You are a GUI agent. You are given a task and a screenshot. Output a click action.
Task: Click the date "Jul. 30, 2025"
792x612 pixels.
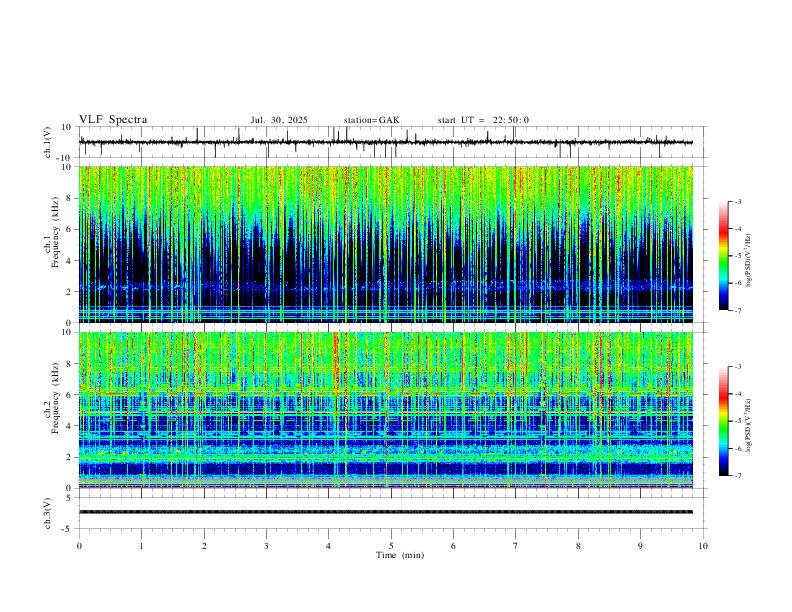pyautogui.click(x=279, y=120)
